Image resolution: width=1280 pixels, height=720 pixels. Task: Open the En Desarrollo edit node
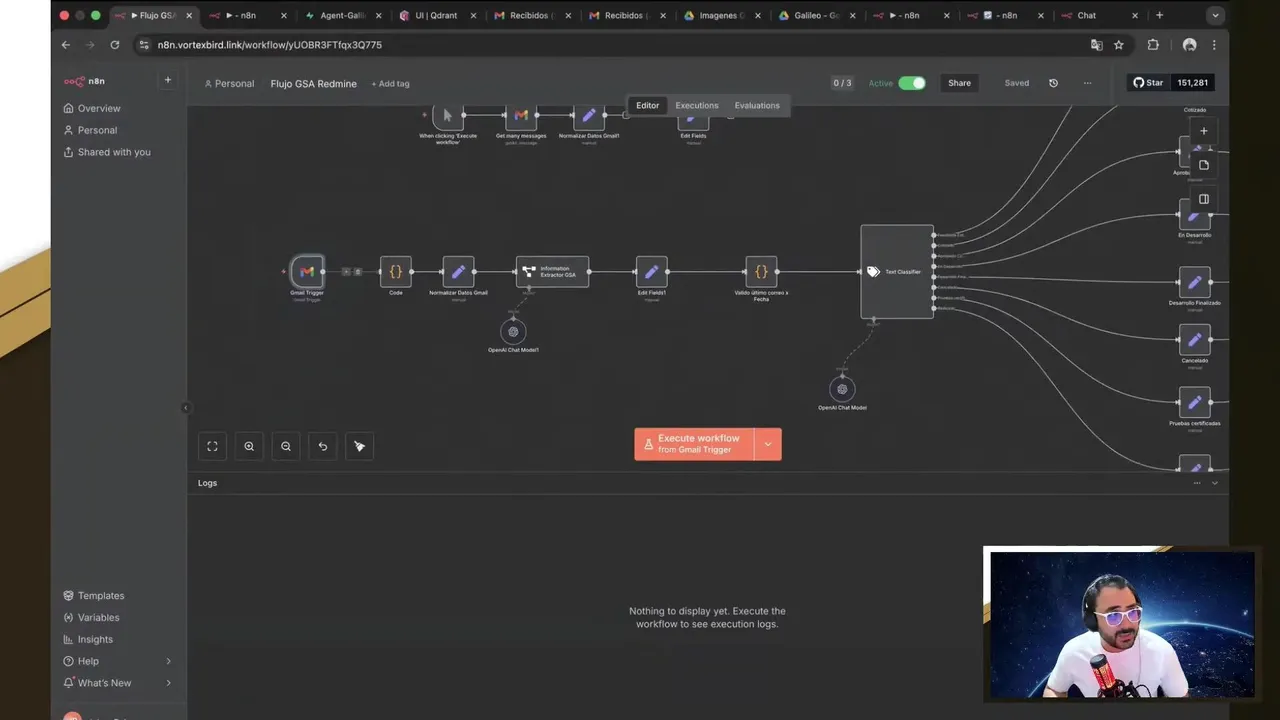click(1194, 214)
